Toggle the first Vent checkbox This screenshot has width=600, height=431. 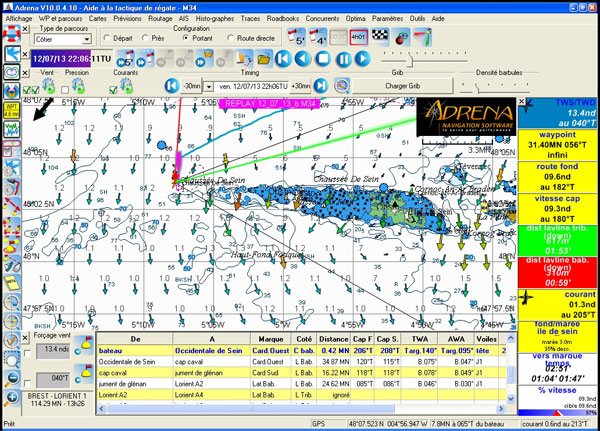[26, 90]
